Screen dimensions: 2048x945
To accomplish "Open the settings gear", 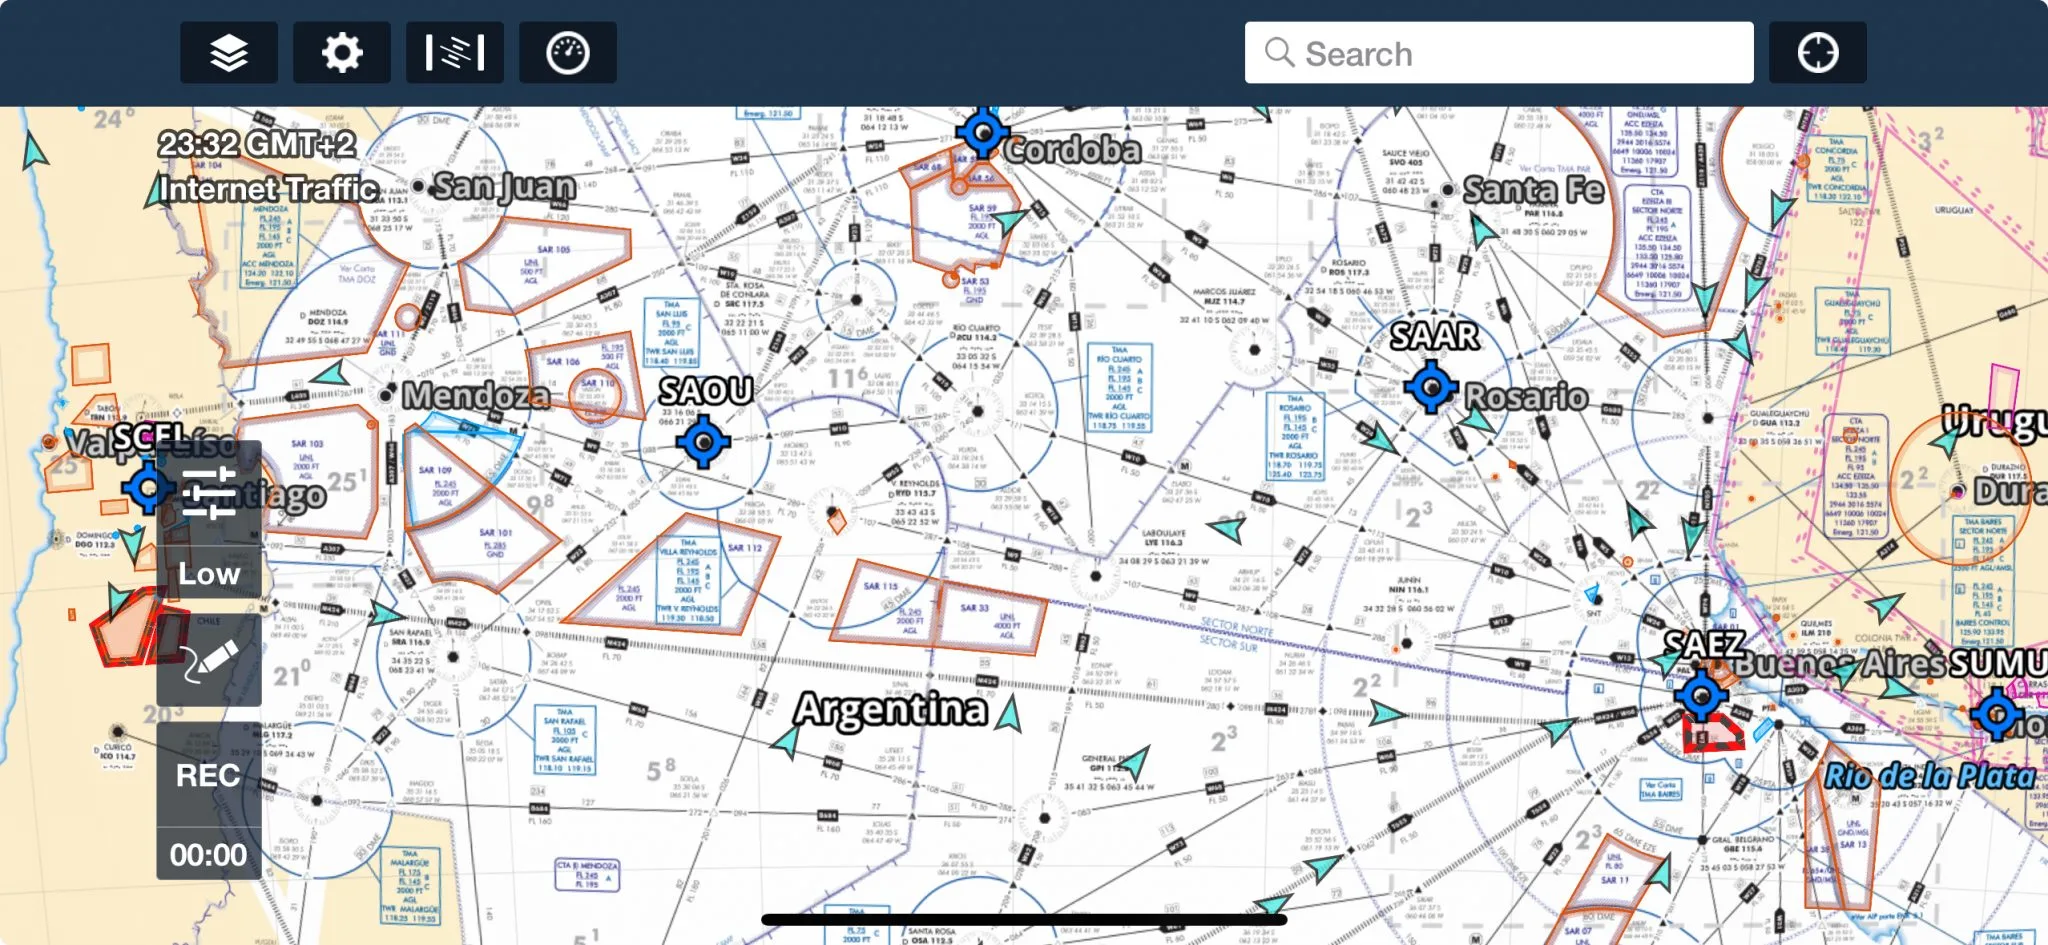I will coord(342,53).
